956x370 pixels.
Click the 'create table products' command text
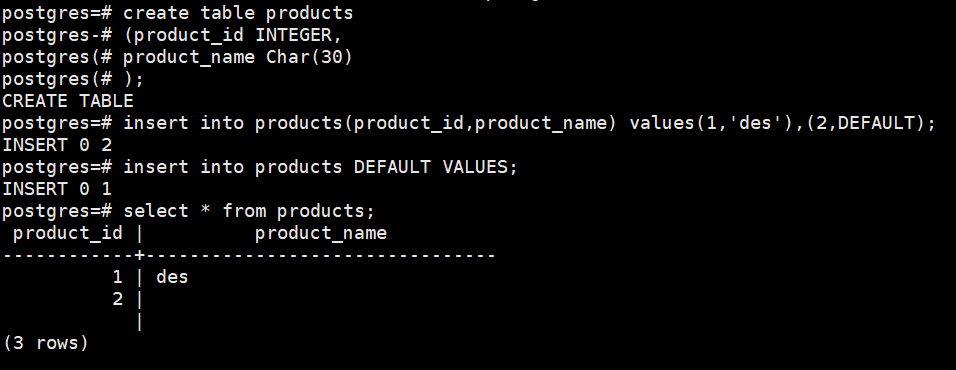238,13
